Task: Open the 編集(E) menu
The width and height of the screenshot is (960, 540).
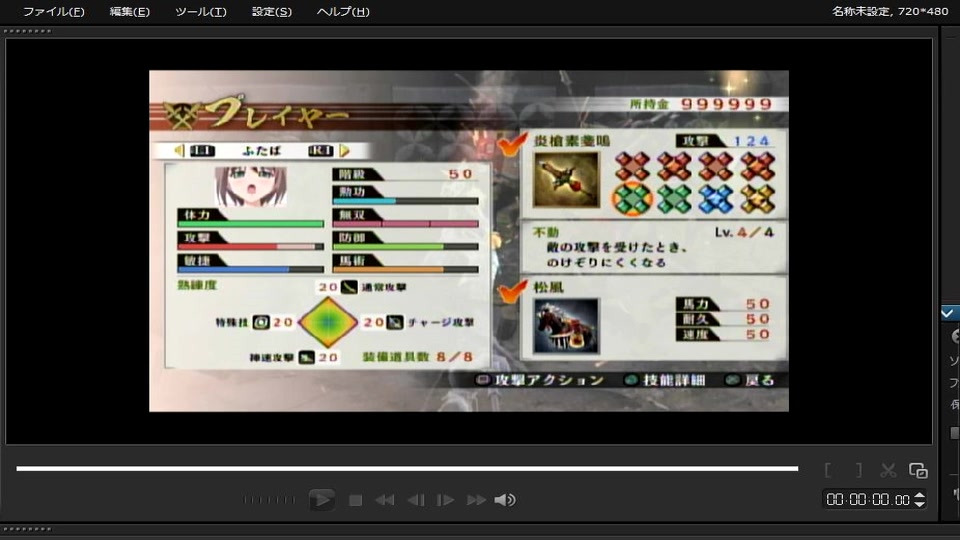Action: [129, 12]
